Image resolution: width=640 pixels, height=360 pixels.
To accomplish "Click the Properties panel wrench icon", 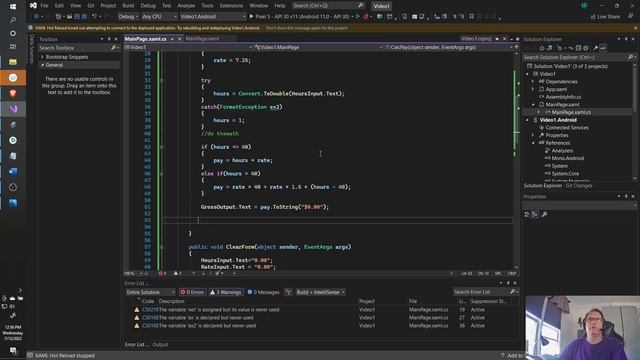I will [544, 214].
